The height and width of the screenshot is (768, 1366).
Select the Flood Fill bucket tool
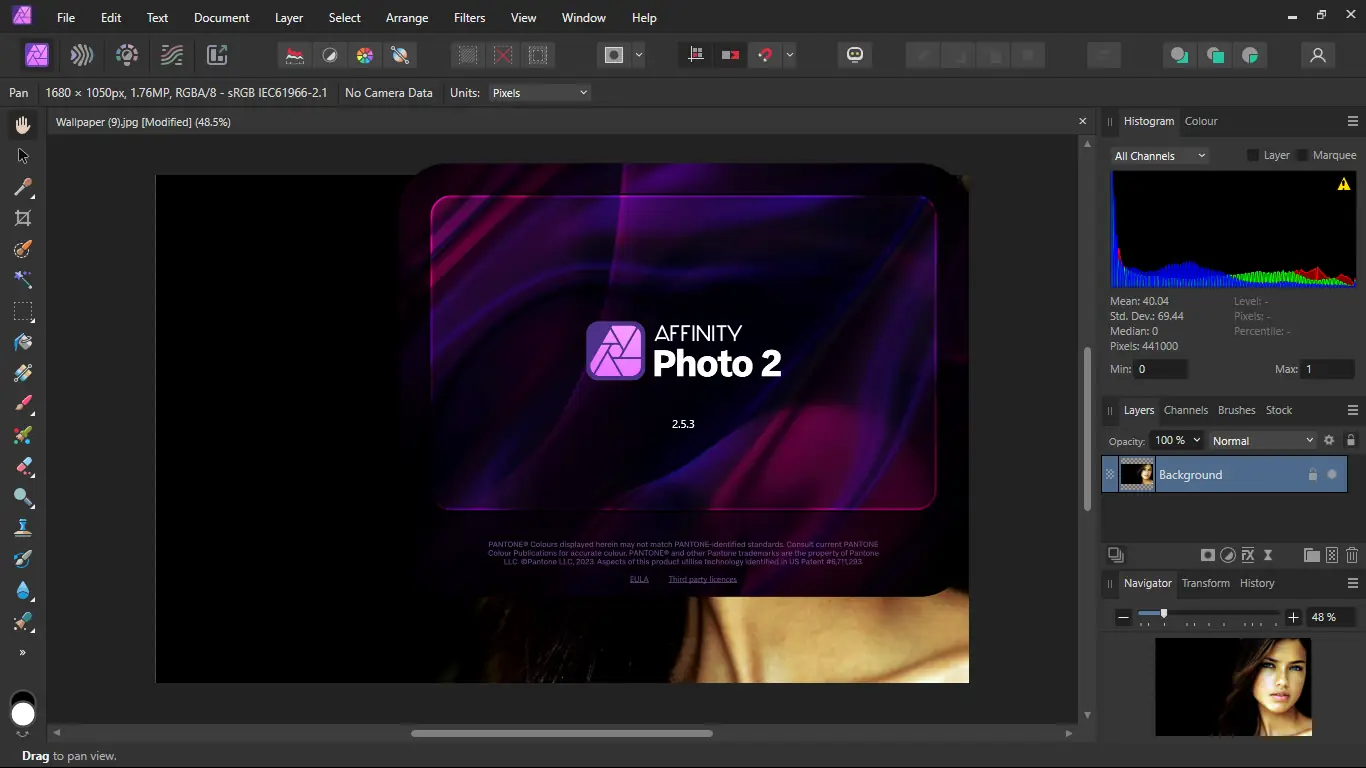pos(23,342)
